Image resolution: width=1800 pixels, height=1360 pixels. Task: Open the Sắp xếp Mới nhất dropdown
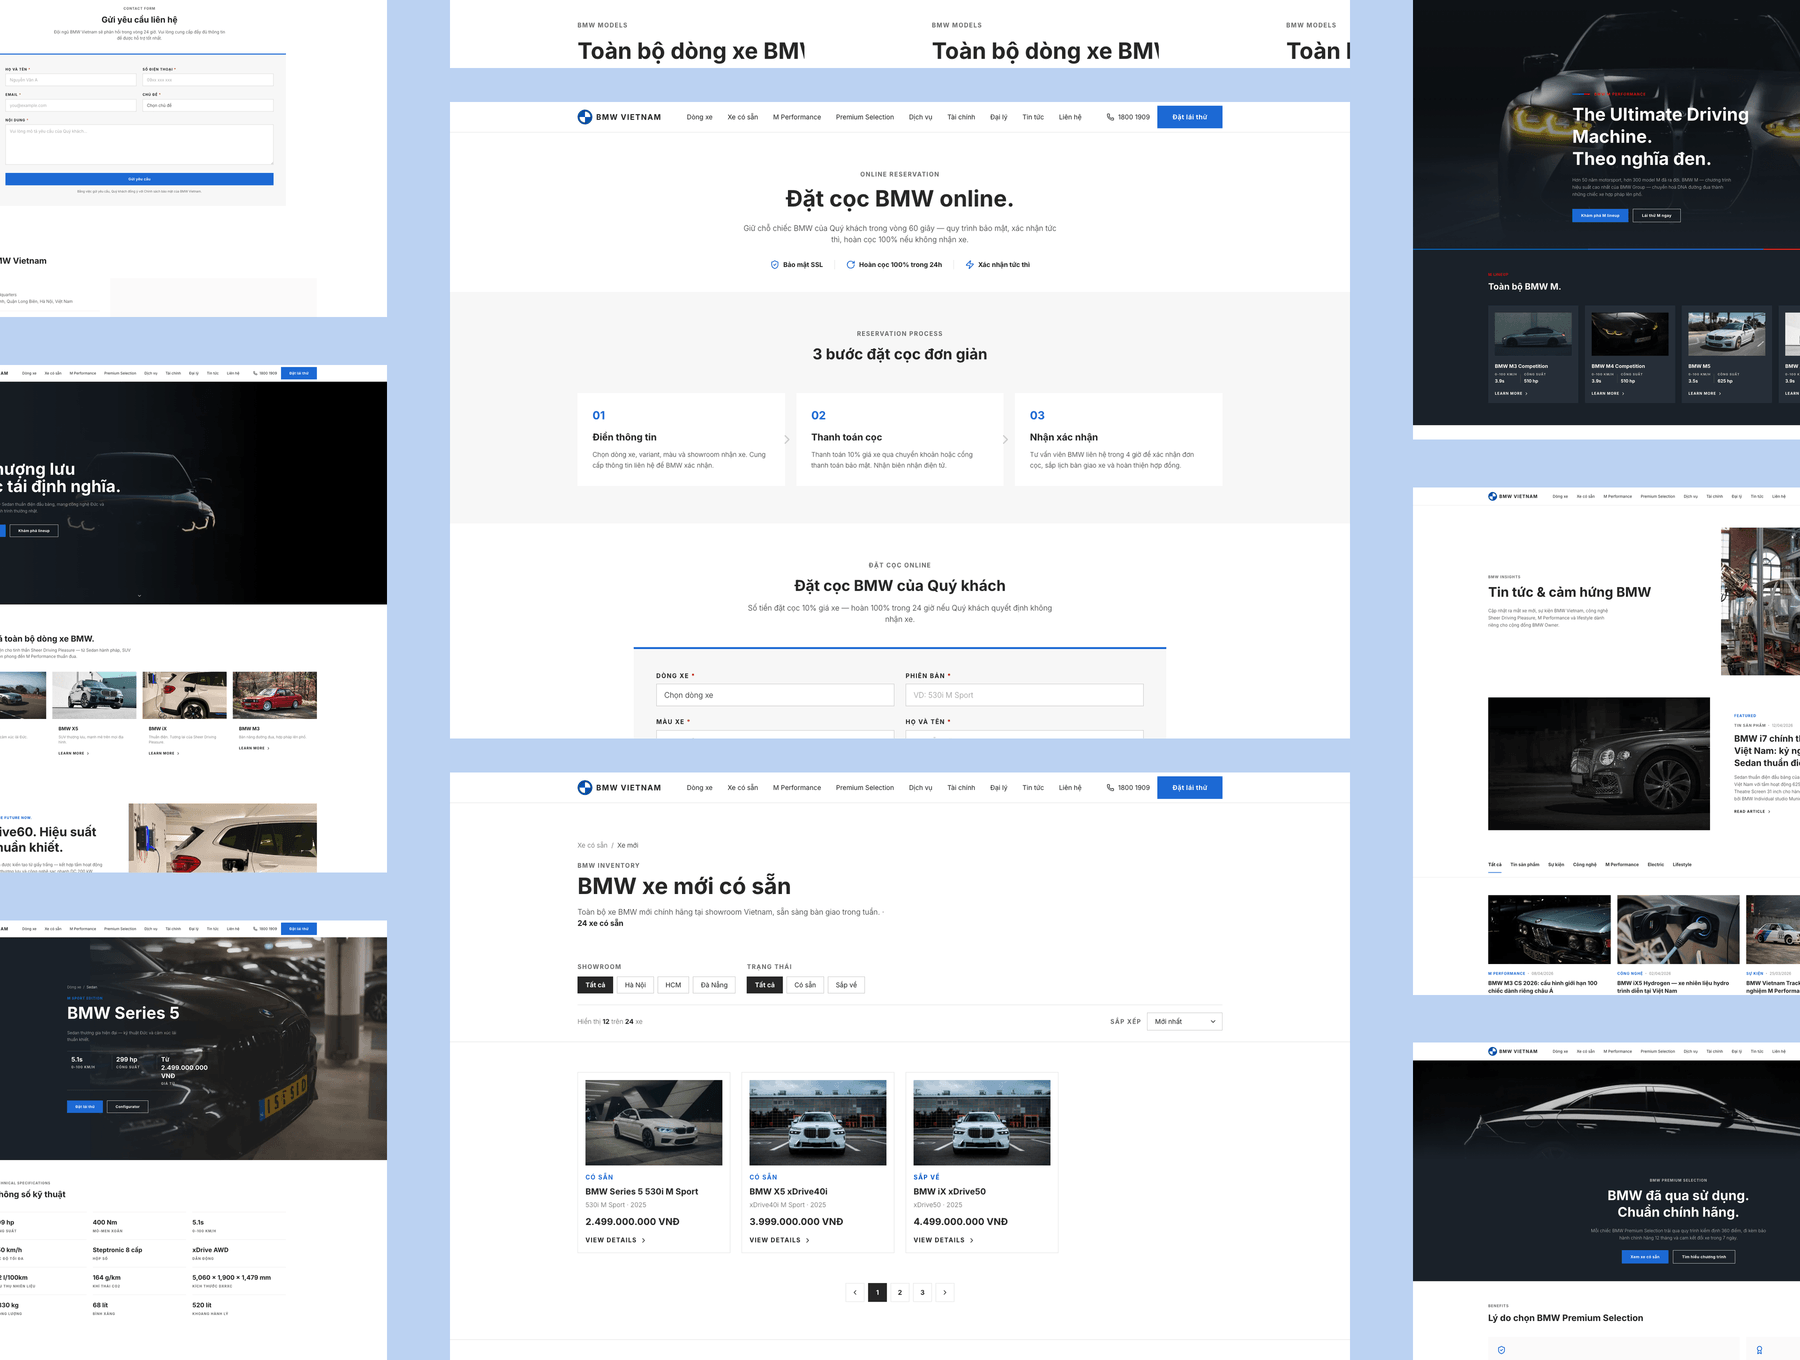[x=1184, y=1021]
